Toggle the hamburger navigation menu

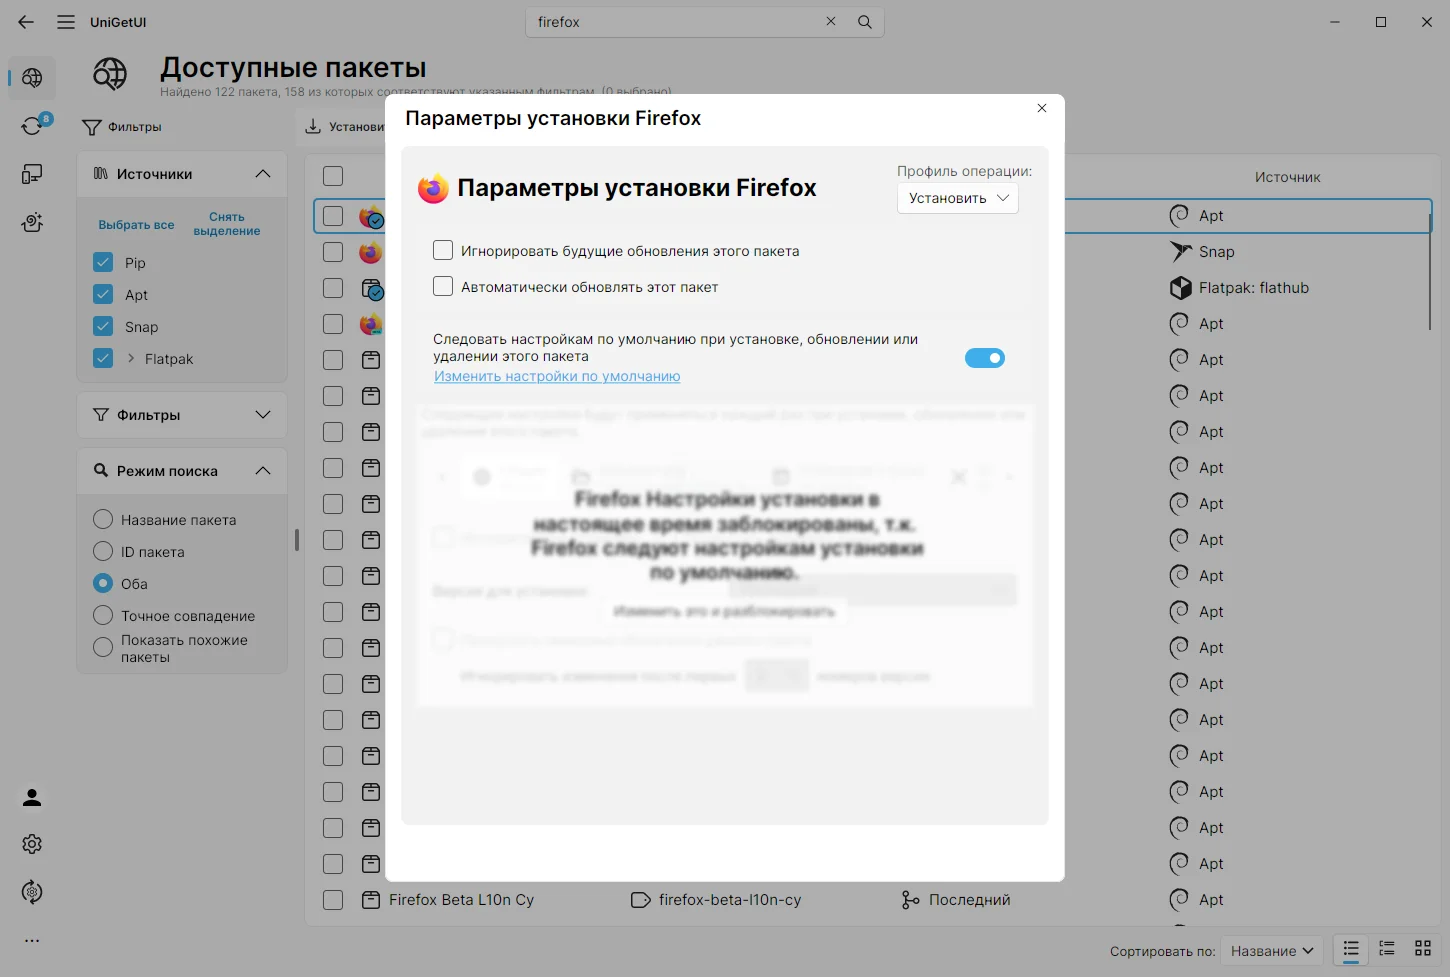(x=66, y=22)
